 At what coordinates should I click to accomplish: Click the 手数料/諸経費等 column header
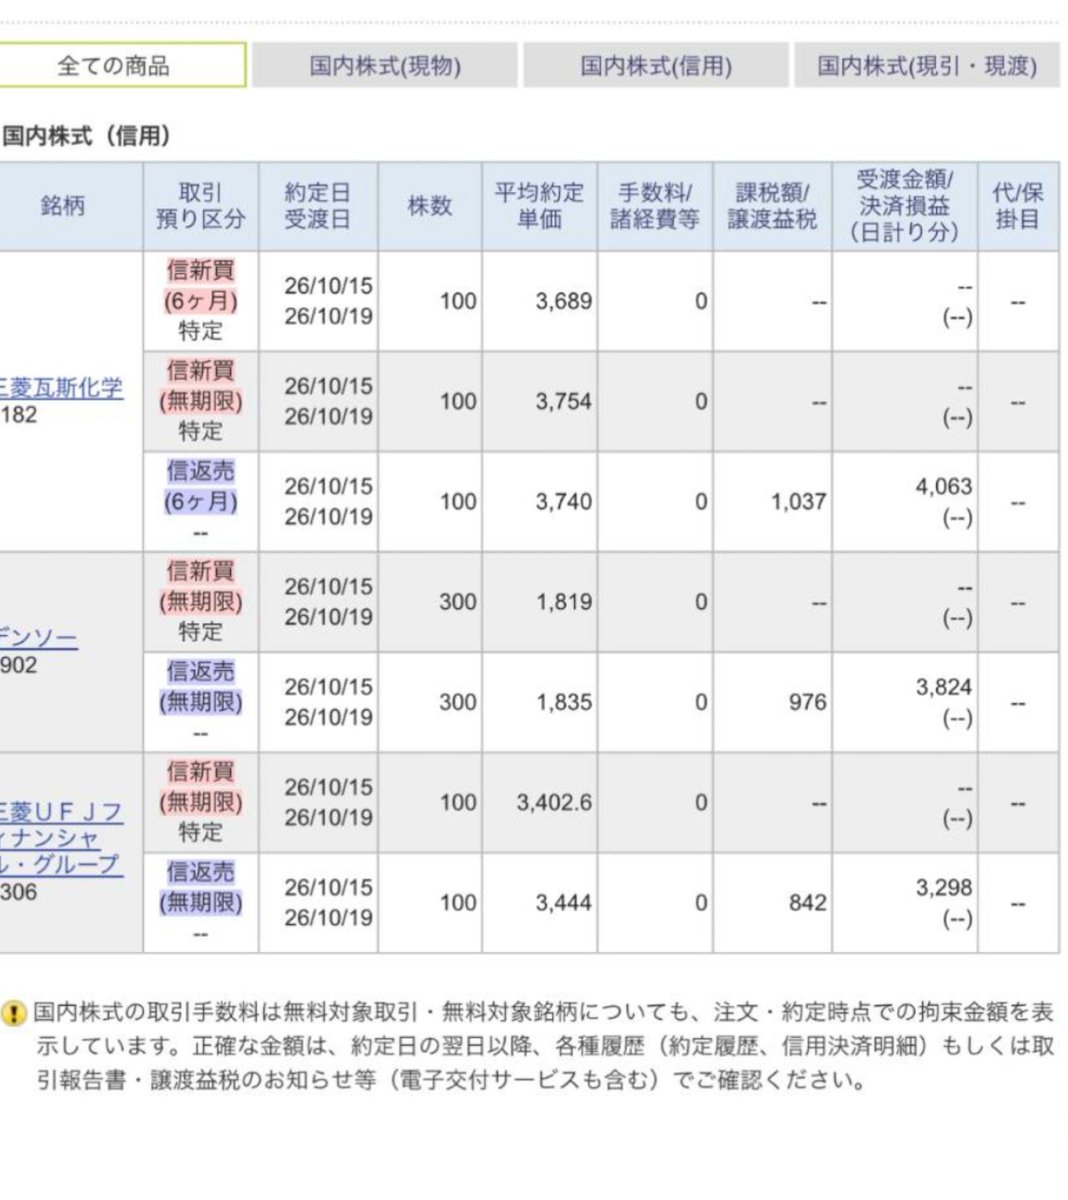pyautogui.click(x=655, y=206)
